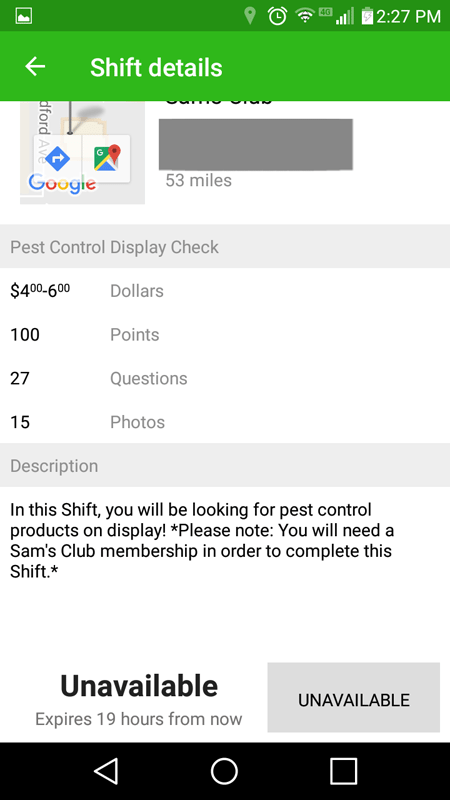Tap the picture notification icon
Screen dimensions: 450x800
pos(24,16)
